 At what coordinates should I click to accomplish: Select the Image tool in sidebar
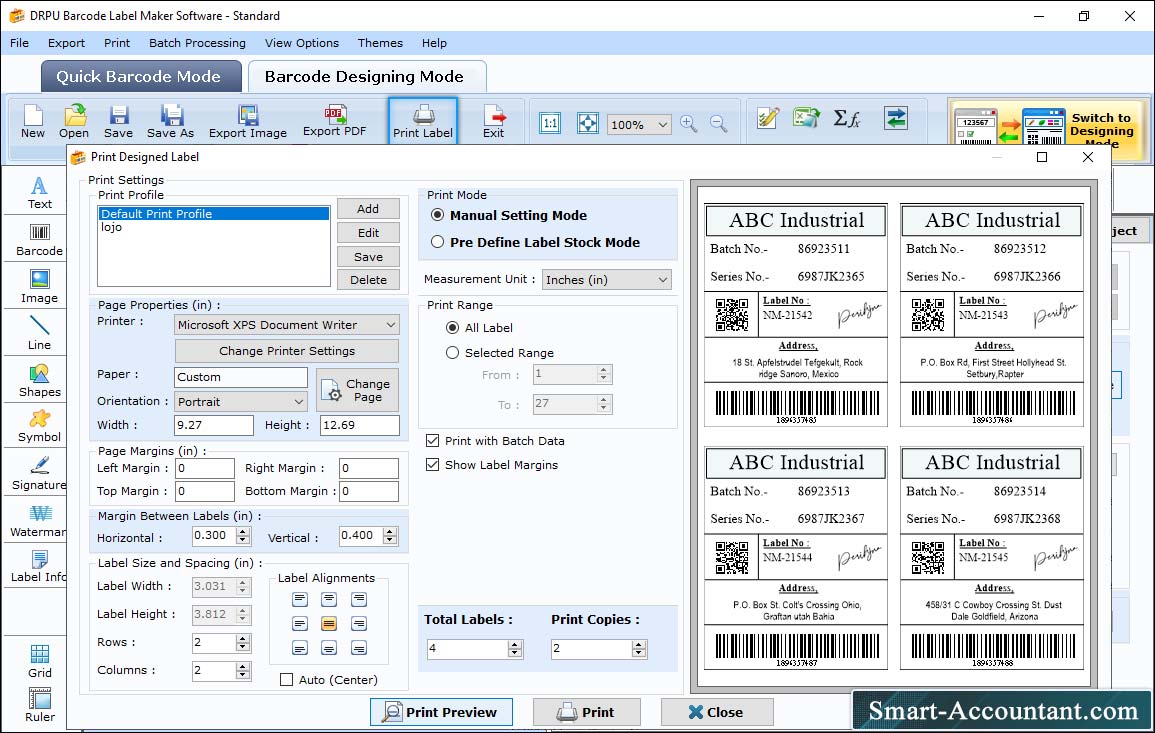click(x=39, y=287)
